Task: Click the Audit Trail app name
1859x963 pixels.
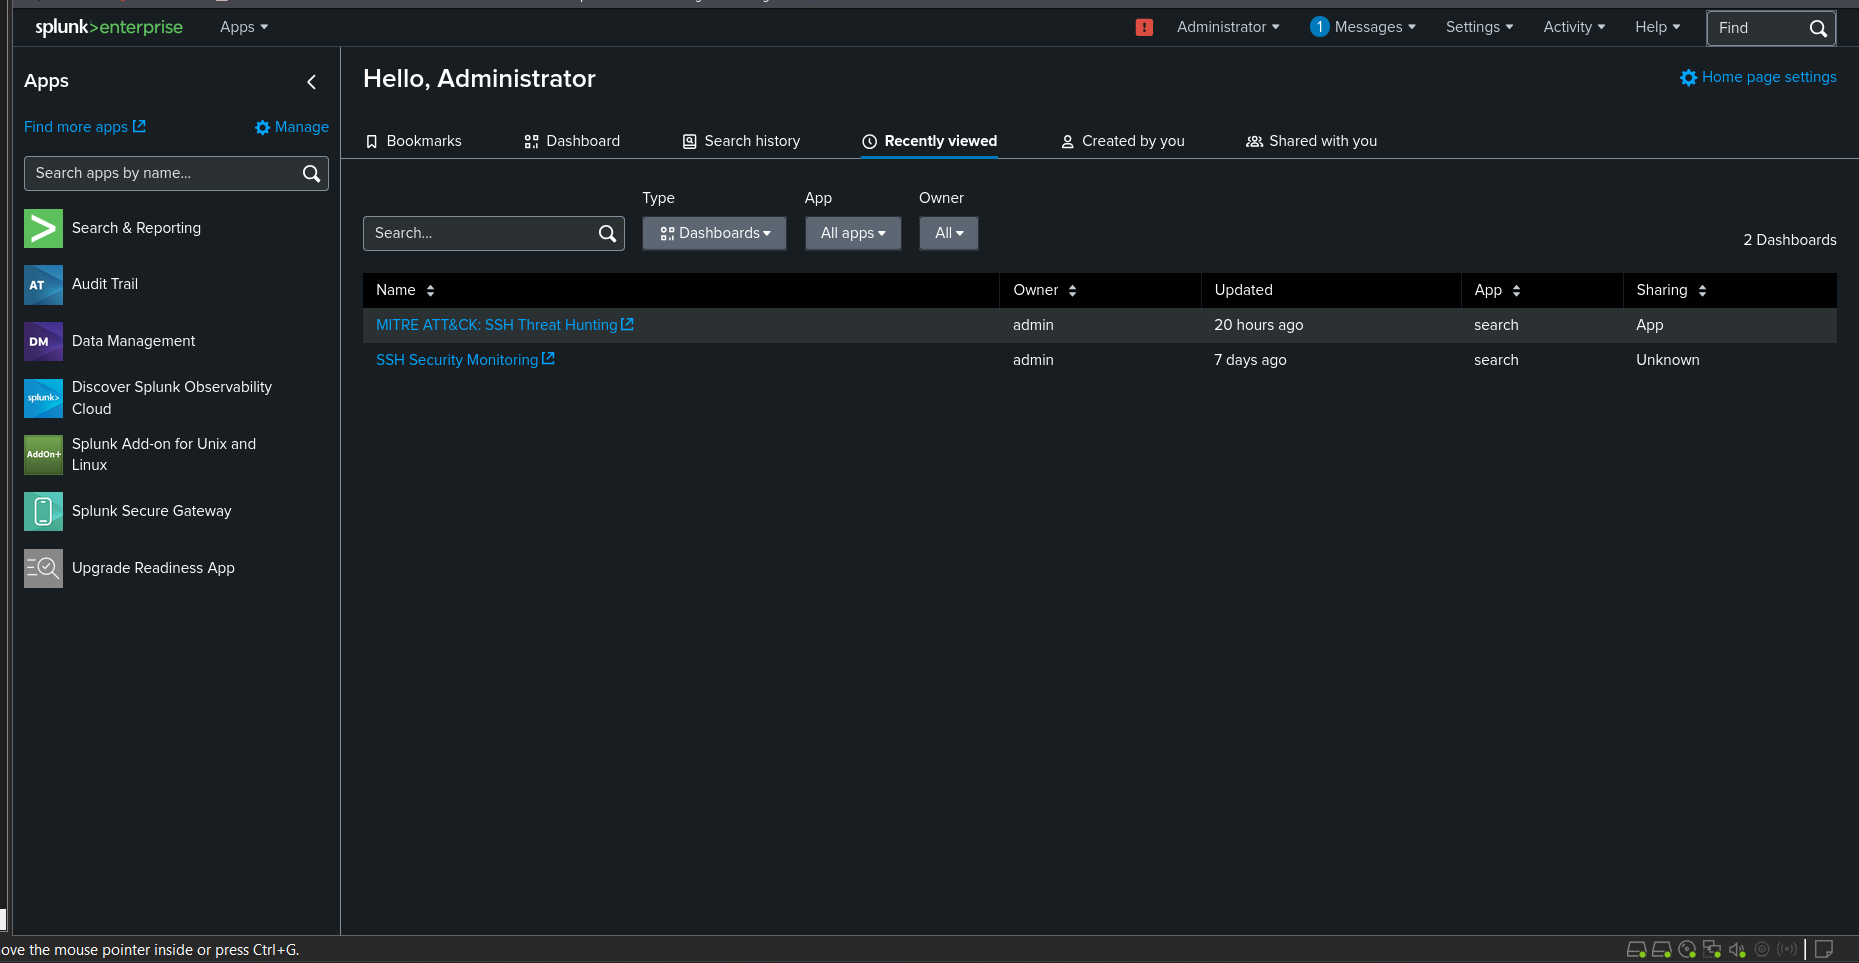Action: pyautogui.click(x=105, y=284)
